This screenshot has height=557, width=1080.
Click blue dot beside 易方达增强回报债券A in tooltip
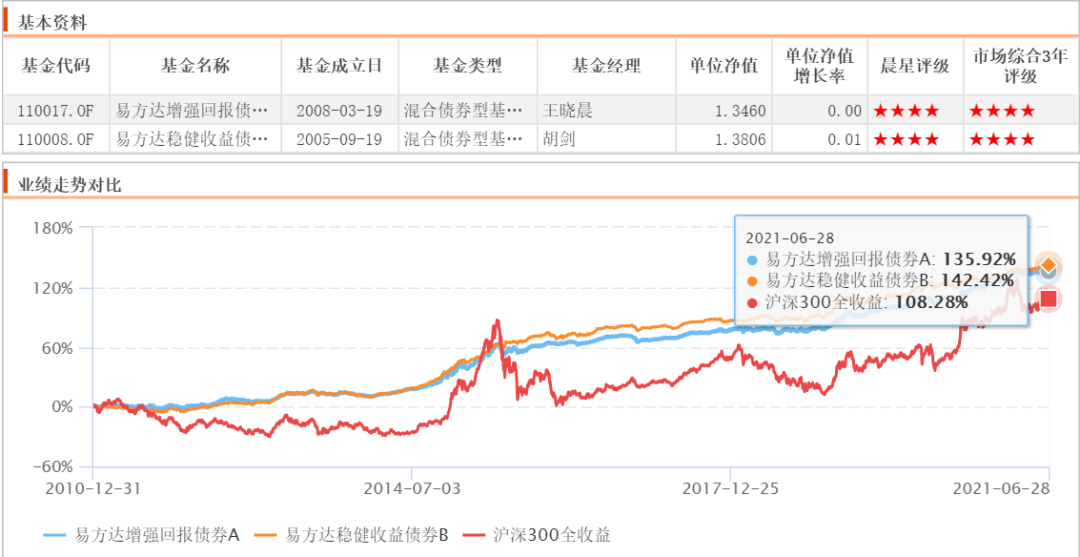click(754, 261)
